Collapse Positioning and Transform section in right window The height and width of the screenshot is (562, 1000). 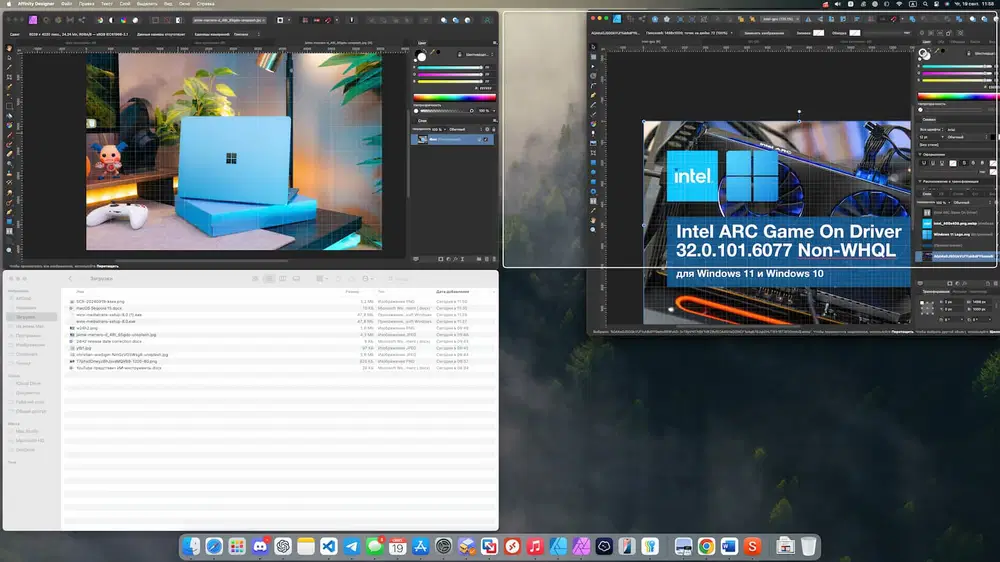point(920,181)
